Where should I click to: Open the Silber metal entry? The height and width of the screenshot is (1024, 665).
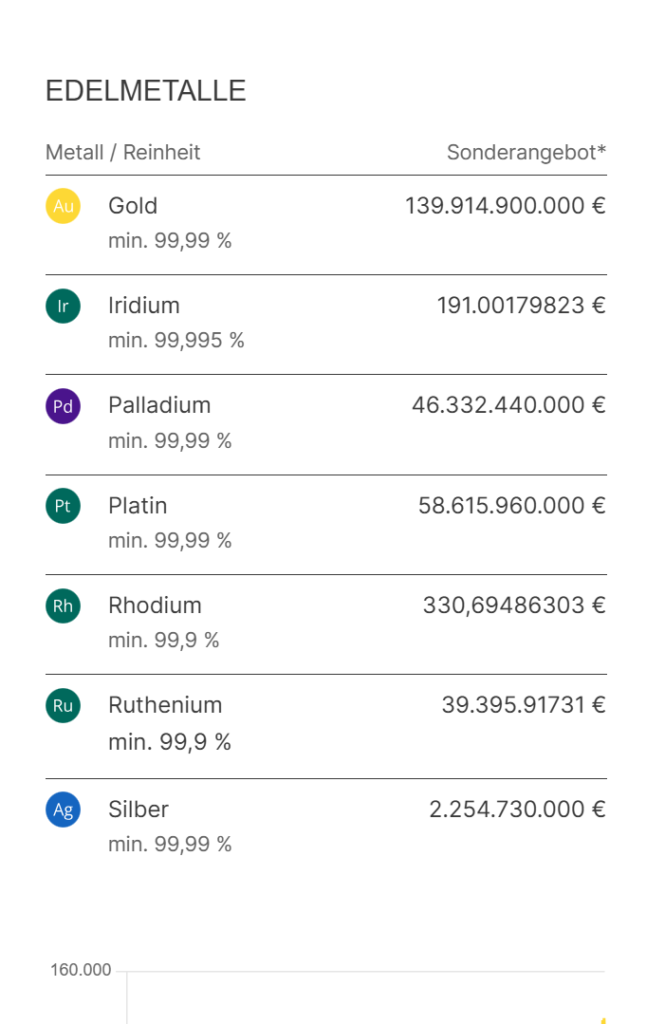coord(139,809)
